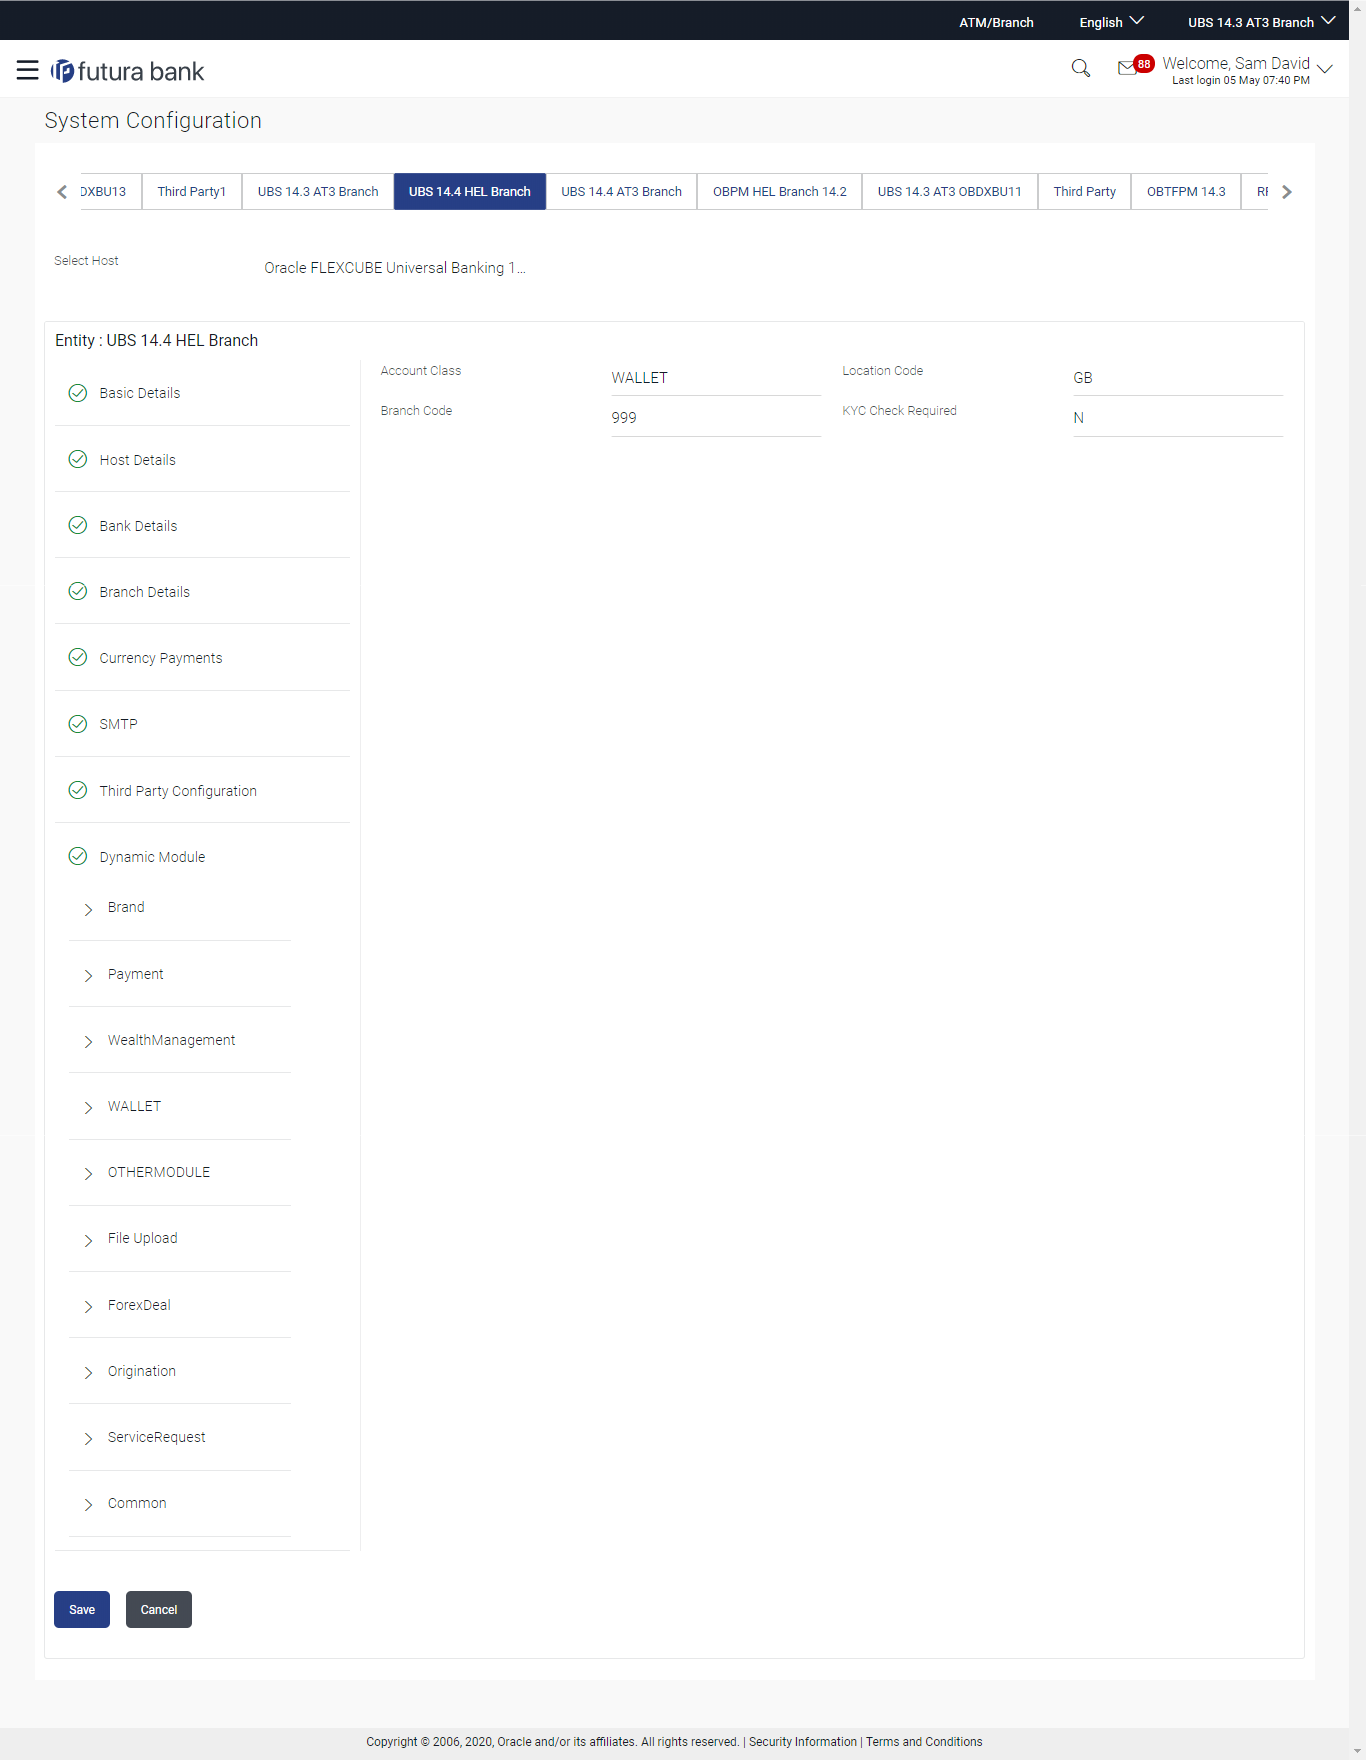This screenshot has height=1760, width=1366.
Task: Expand the File Upload chevron
Action: point(88,1240)
